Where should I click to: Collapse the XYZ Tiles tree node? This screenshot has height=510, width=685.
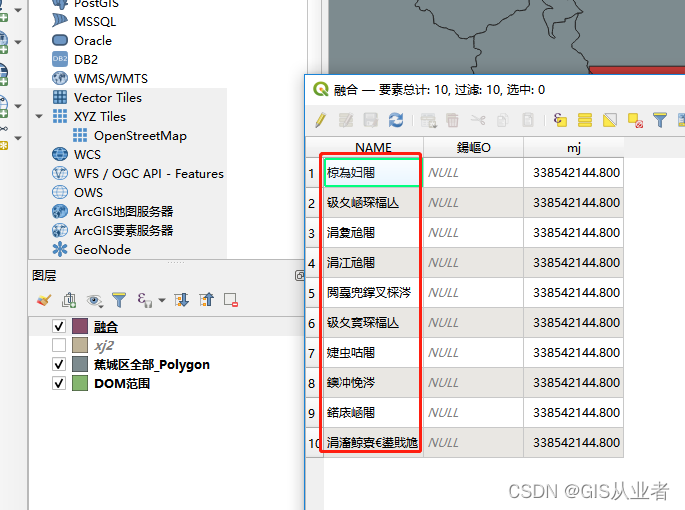(39, 117)
